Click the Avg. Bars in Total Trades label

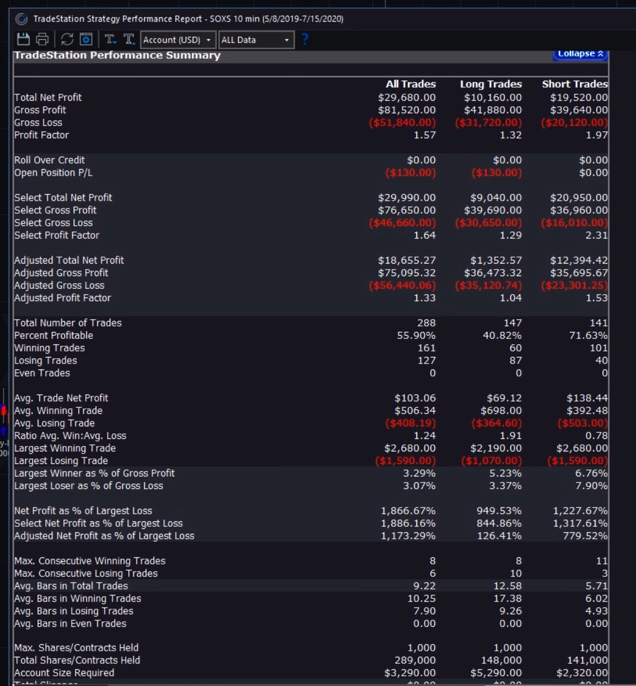click(71, 586)
